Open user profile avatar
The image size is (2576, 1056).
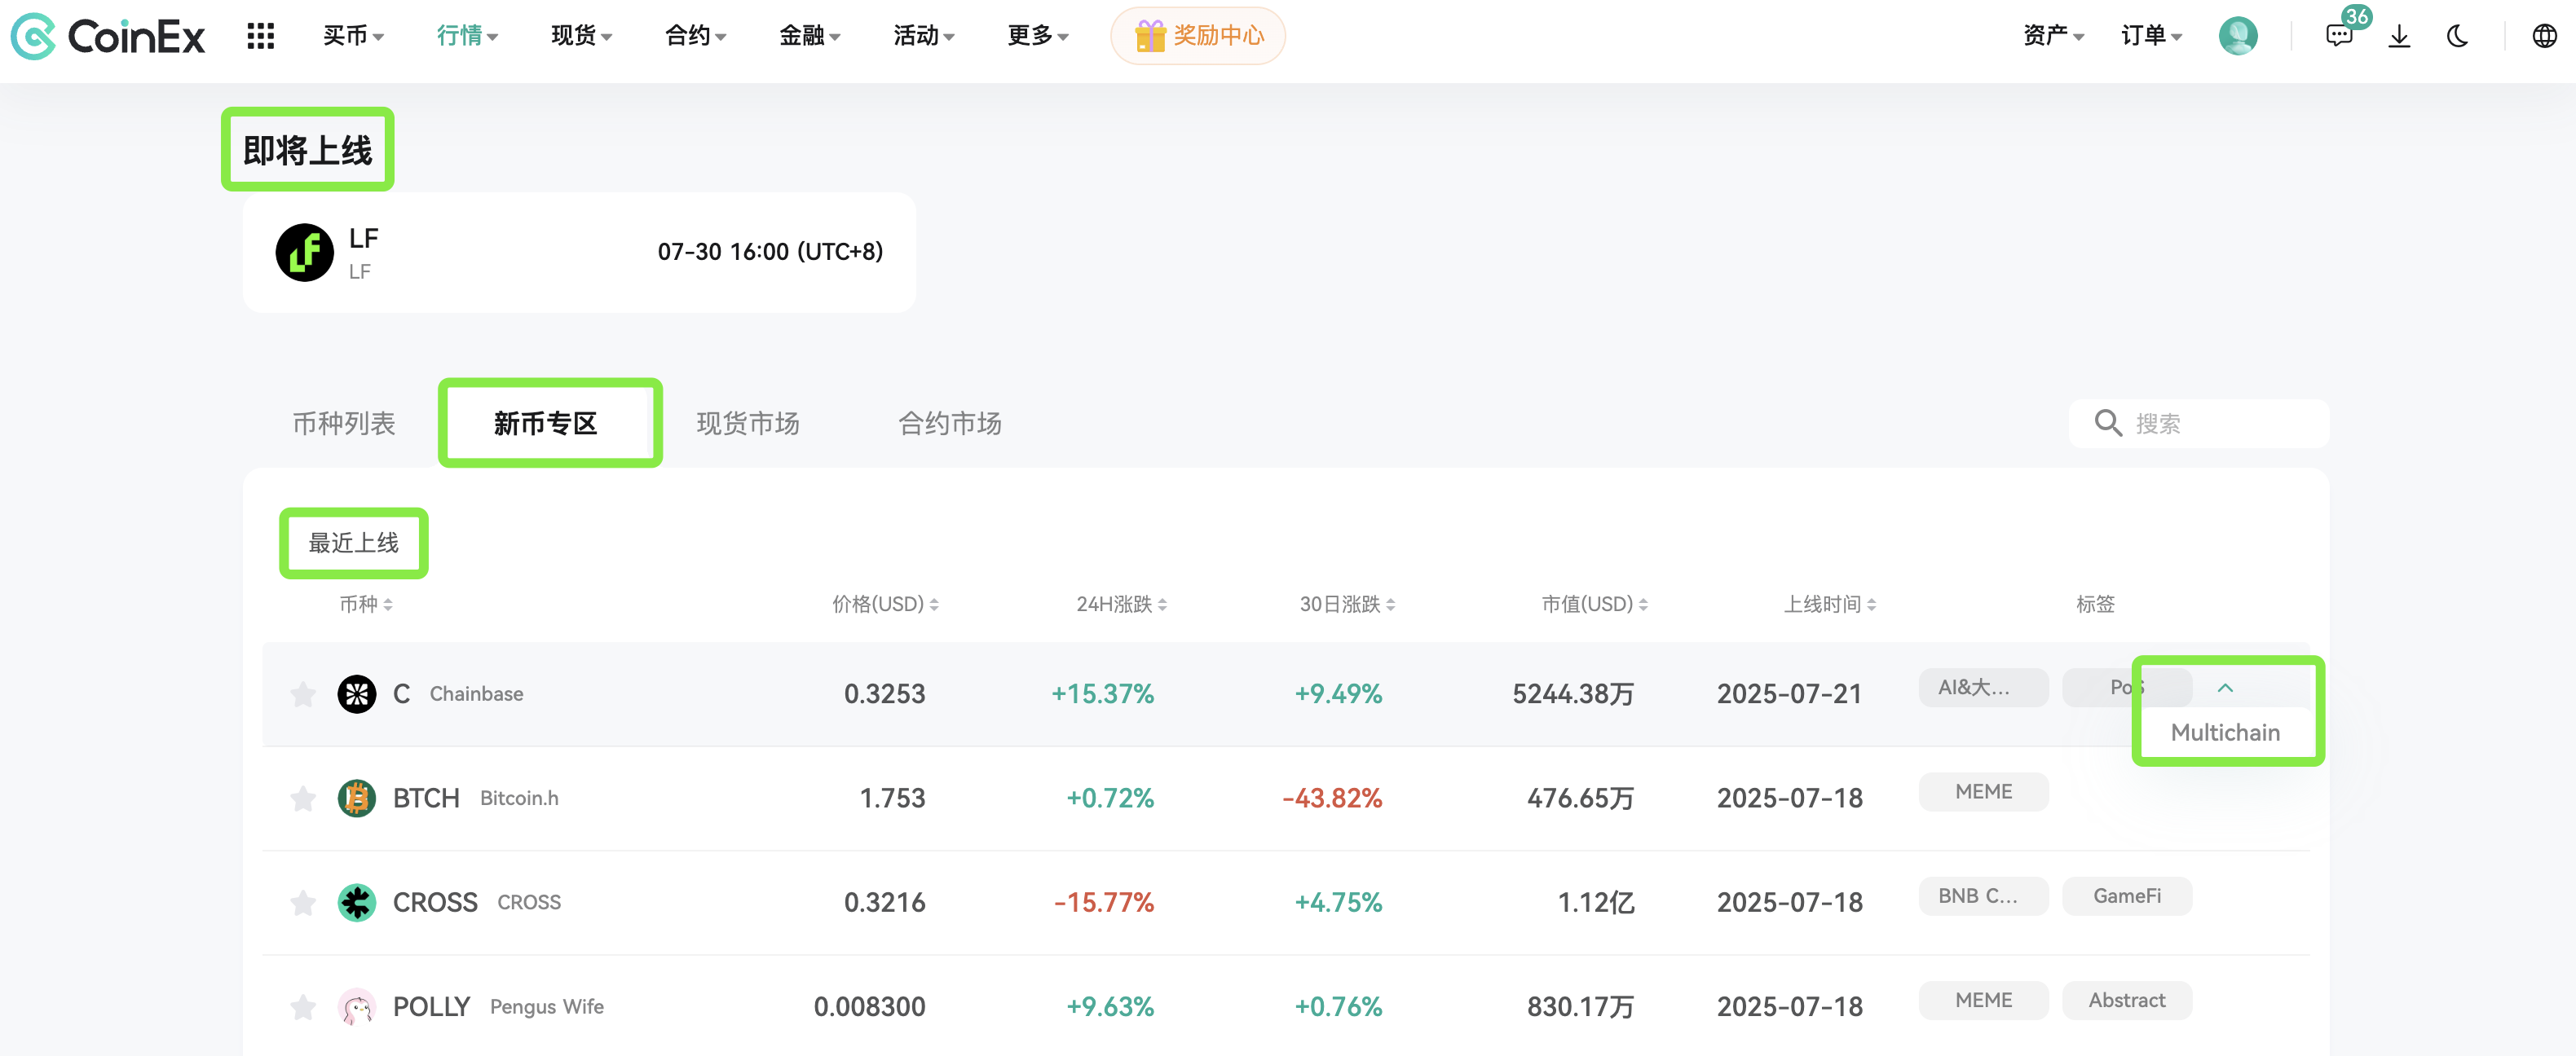(2237, 36)
